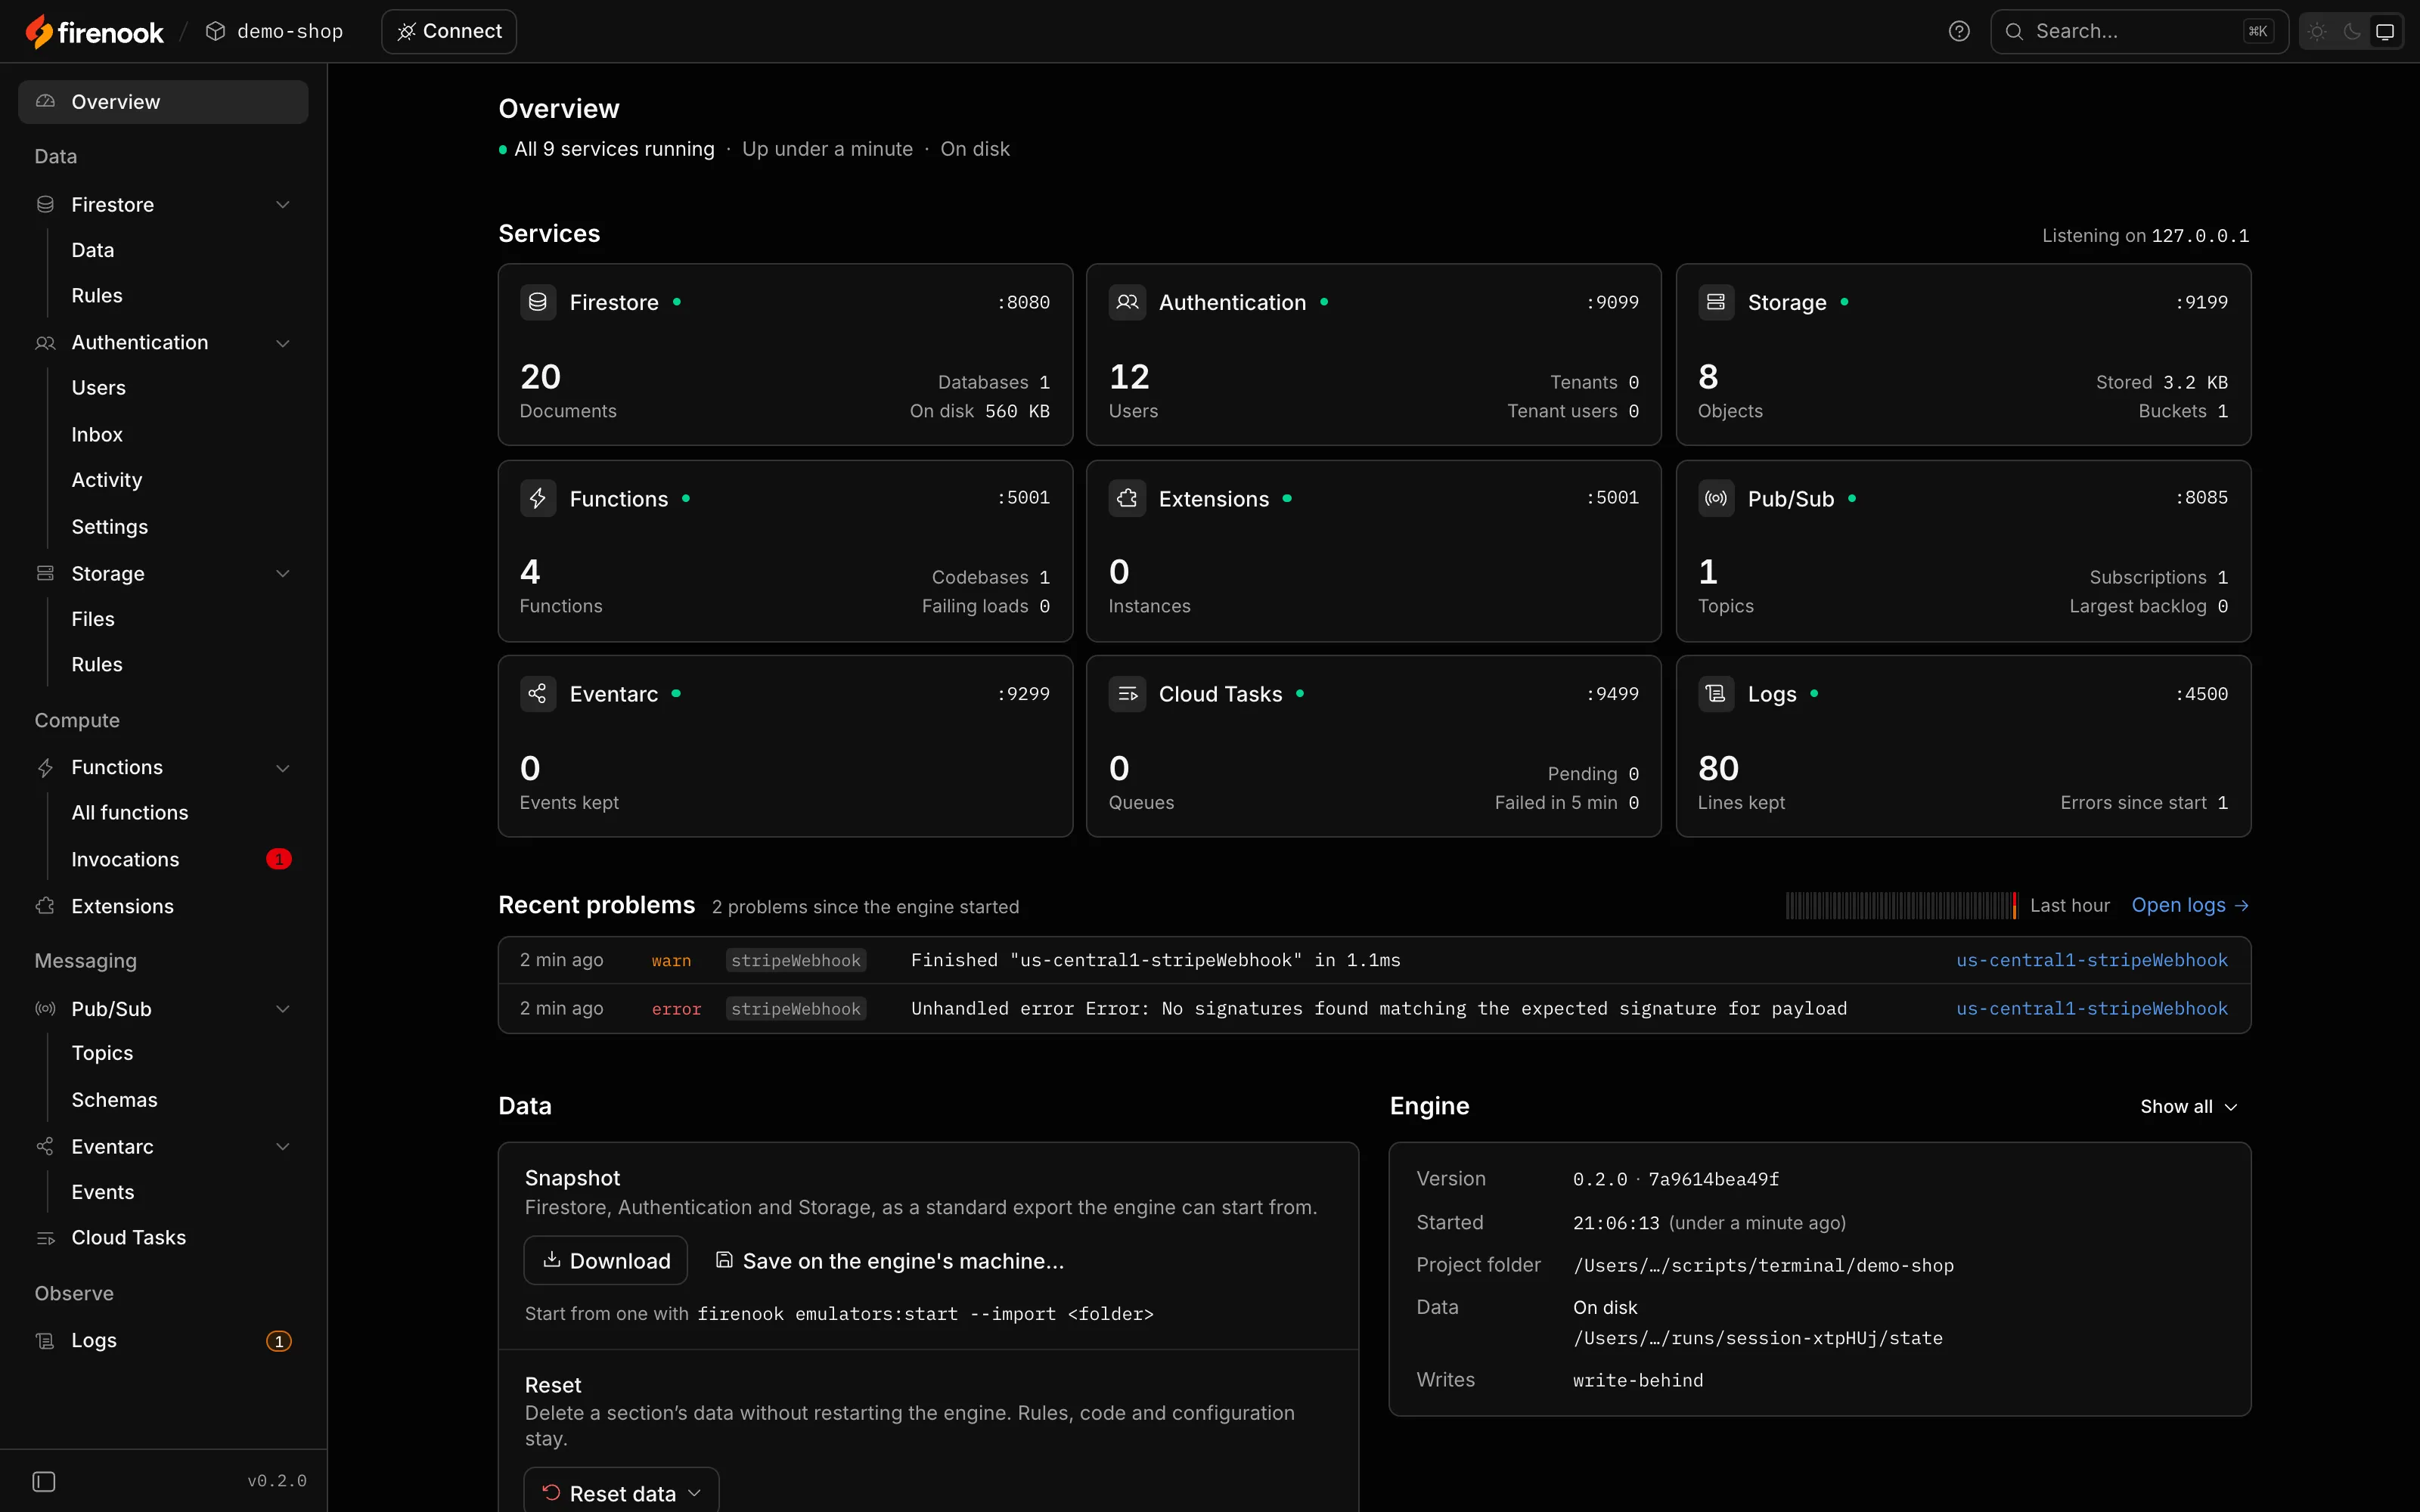Click the Logs orange badge in sidebar
Screen dimensions: 2420x1512
[279, 1341]
